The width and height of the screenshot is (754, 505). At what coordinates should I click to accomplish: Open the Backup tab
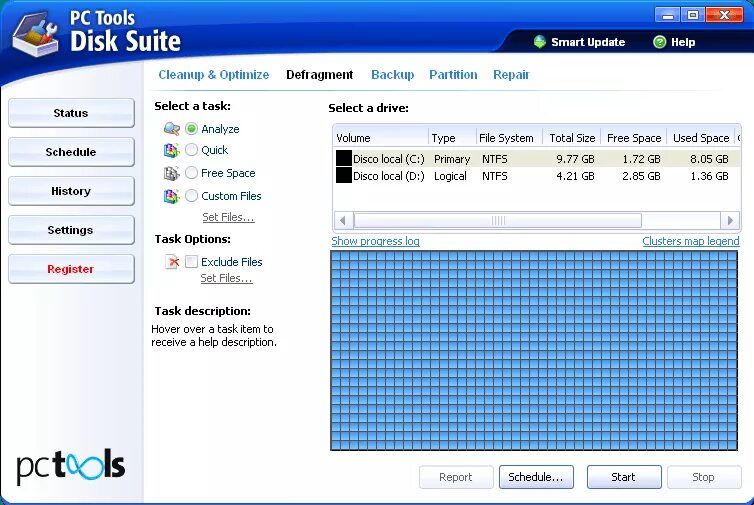(x=392, y=75)
